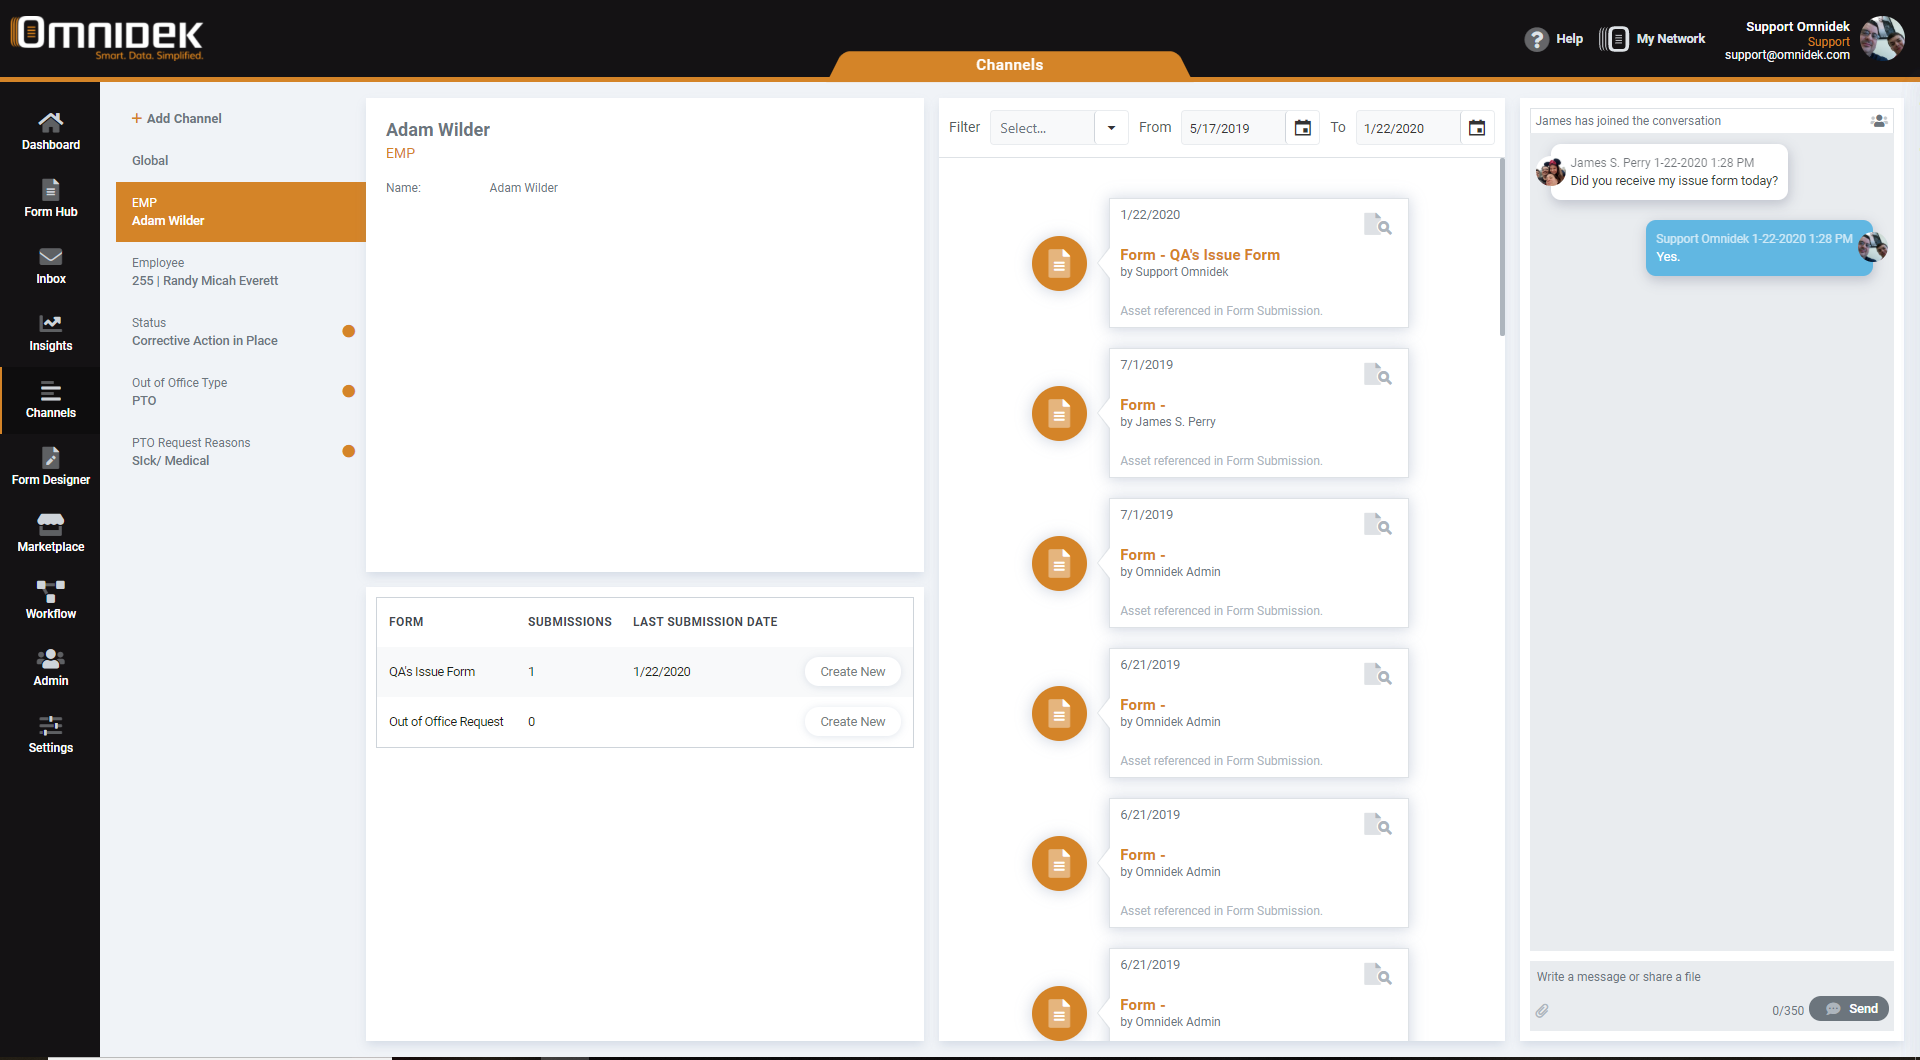The height and width of the screenshot is (1060, 1920).
Task: Click the form icon beside James S. Perry entry
Action: (1059, 413)
